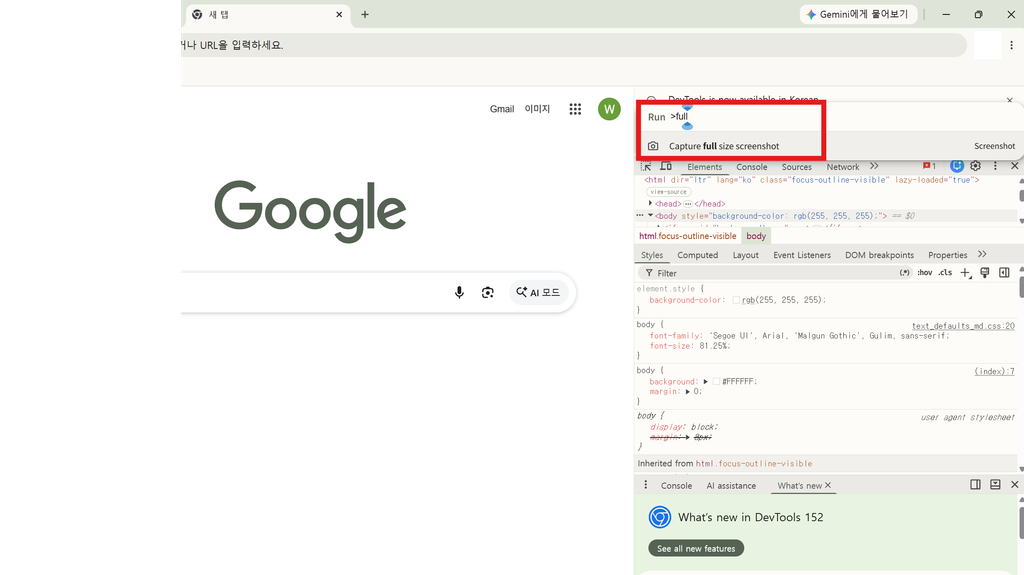Screen dimensions: 1024x575
Task: Open a new browser tab
Action: (x=365, y=14)
